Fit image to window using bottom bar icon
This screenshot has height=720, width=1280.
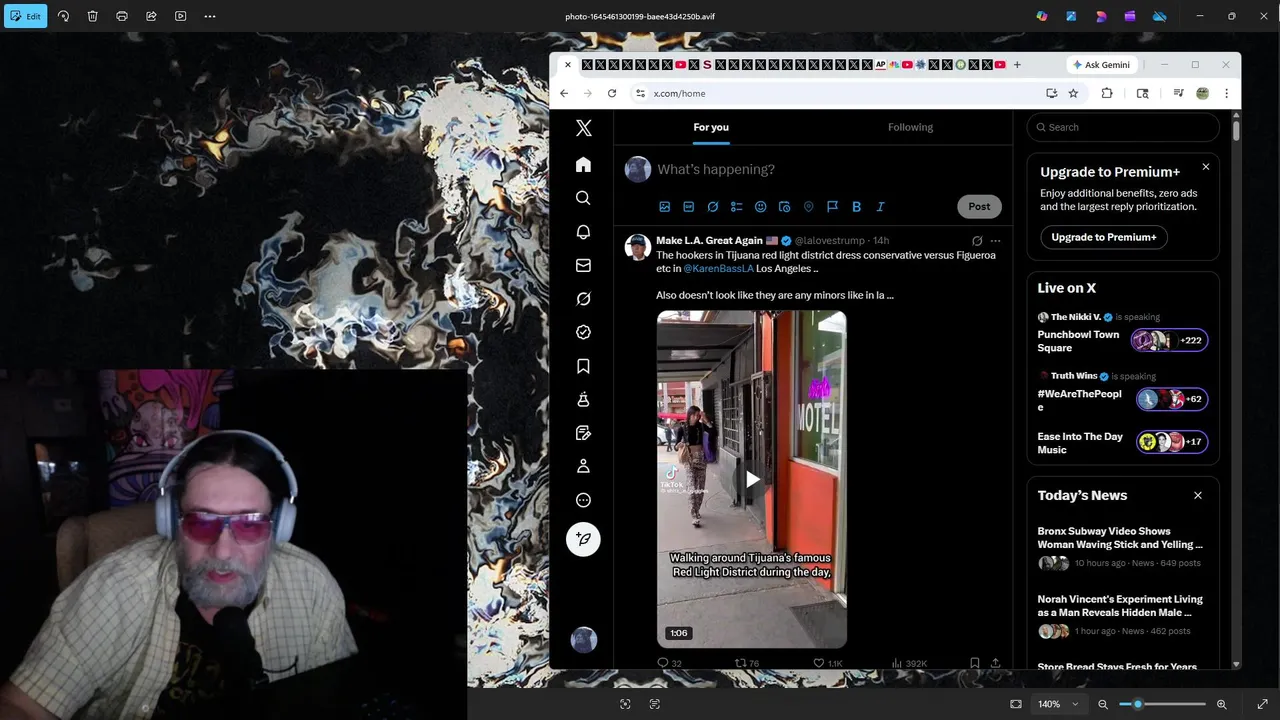(x=1016, y=704)
